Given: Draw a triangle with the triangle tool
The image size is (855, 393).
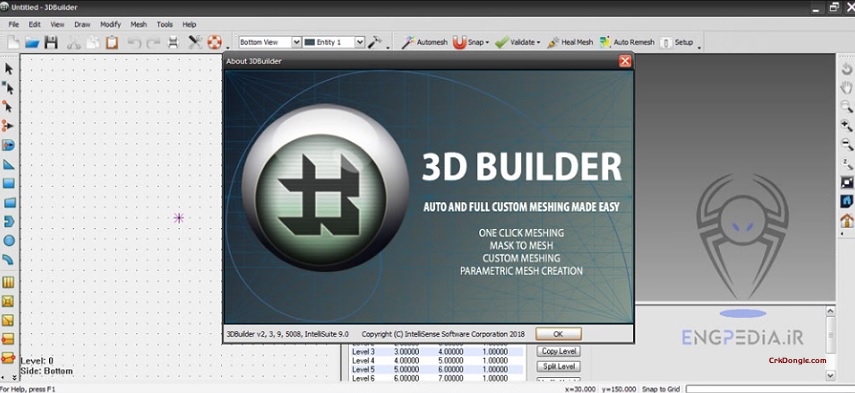Looking at the screenshot, I should point(8,164).
